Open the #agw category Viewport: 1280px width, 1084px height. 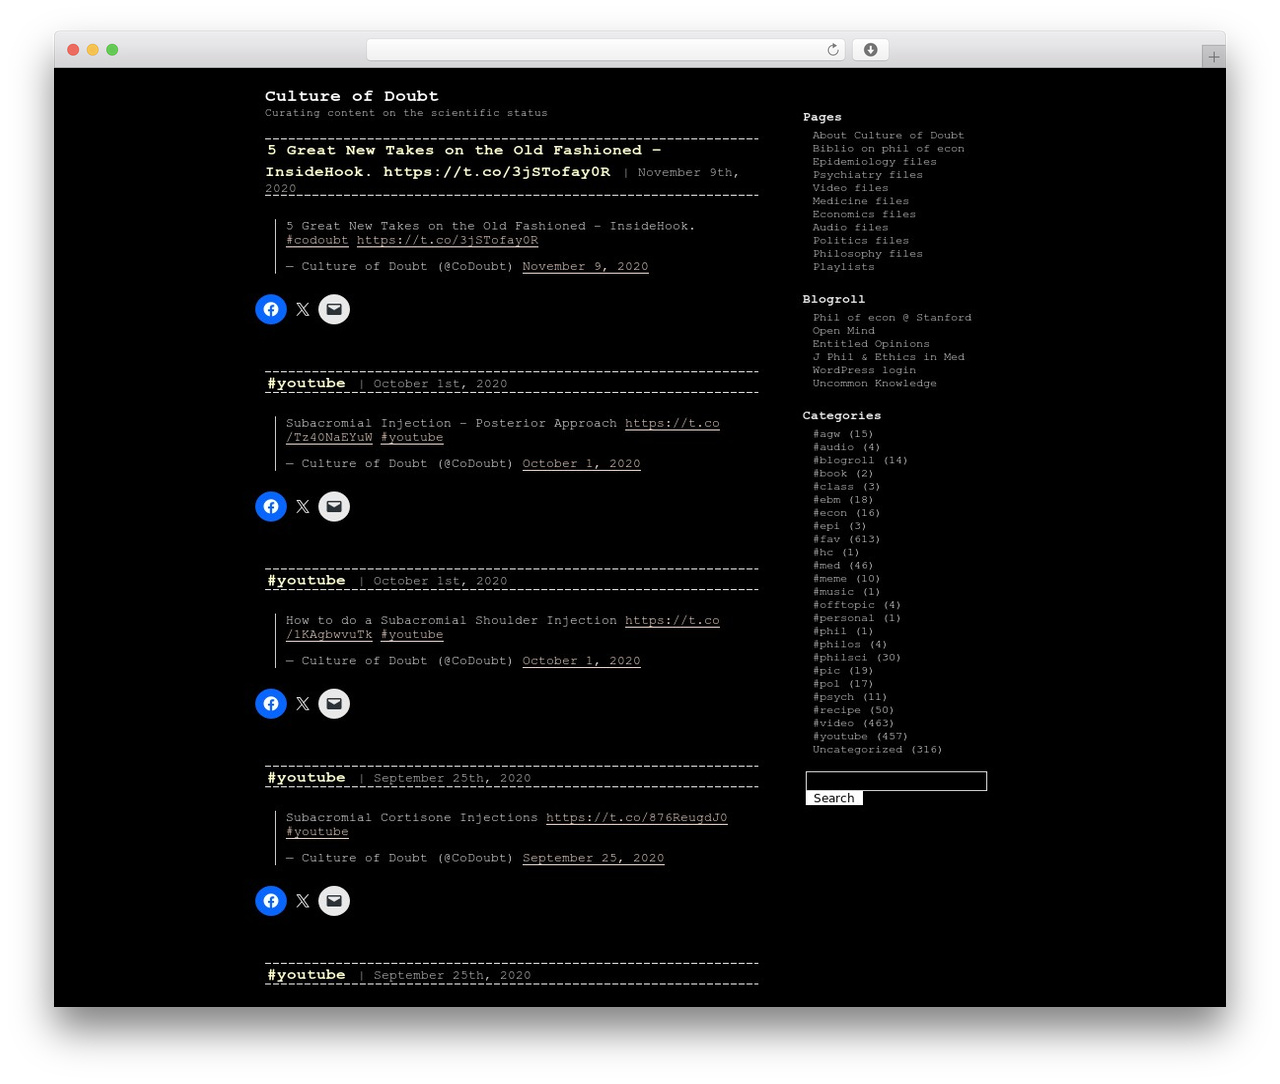click(826, 434)
